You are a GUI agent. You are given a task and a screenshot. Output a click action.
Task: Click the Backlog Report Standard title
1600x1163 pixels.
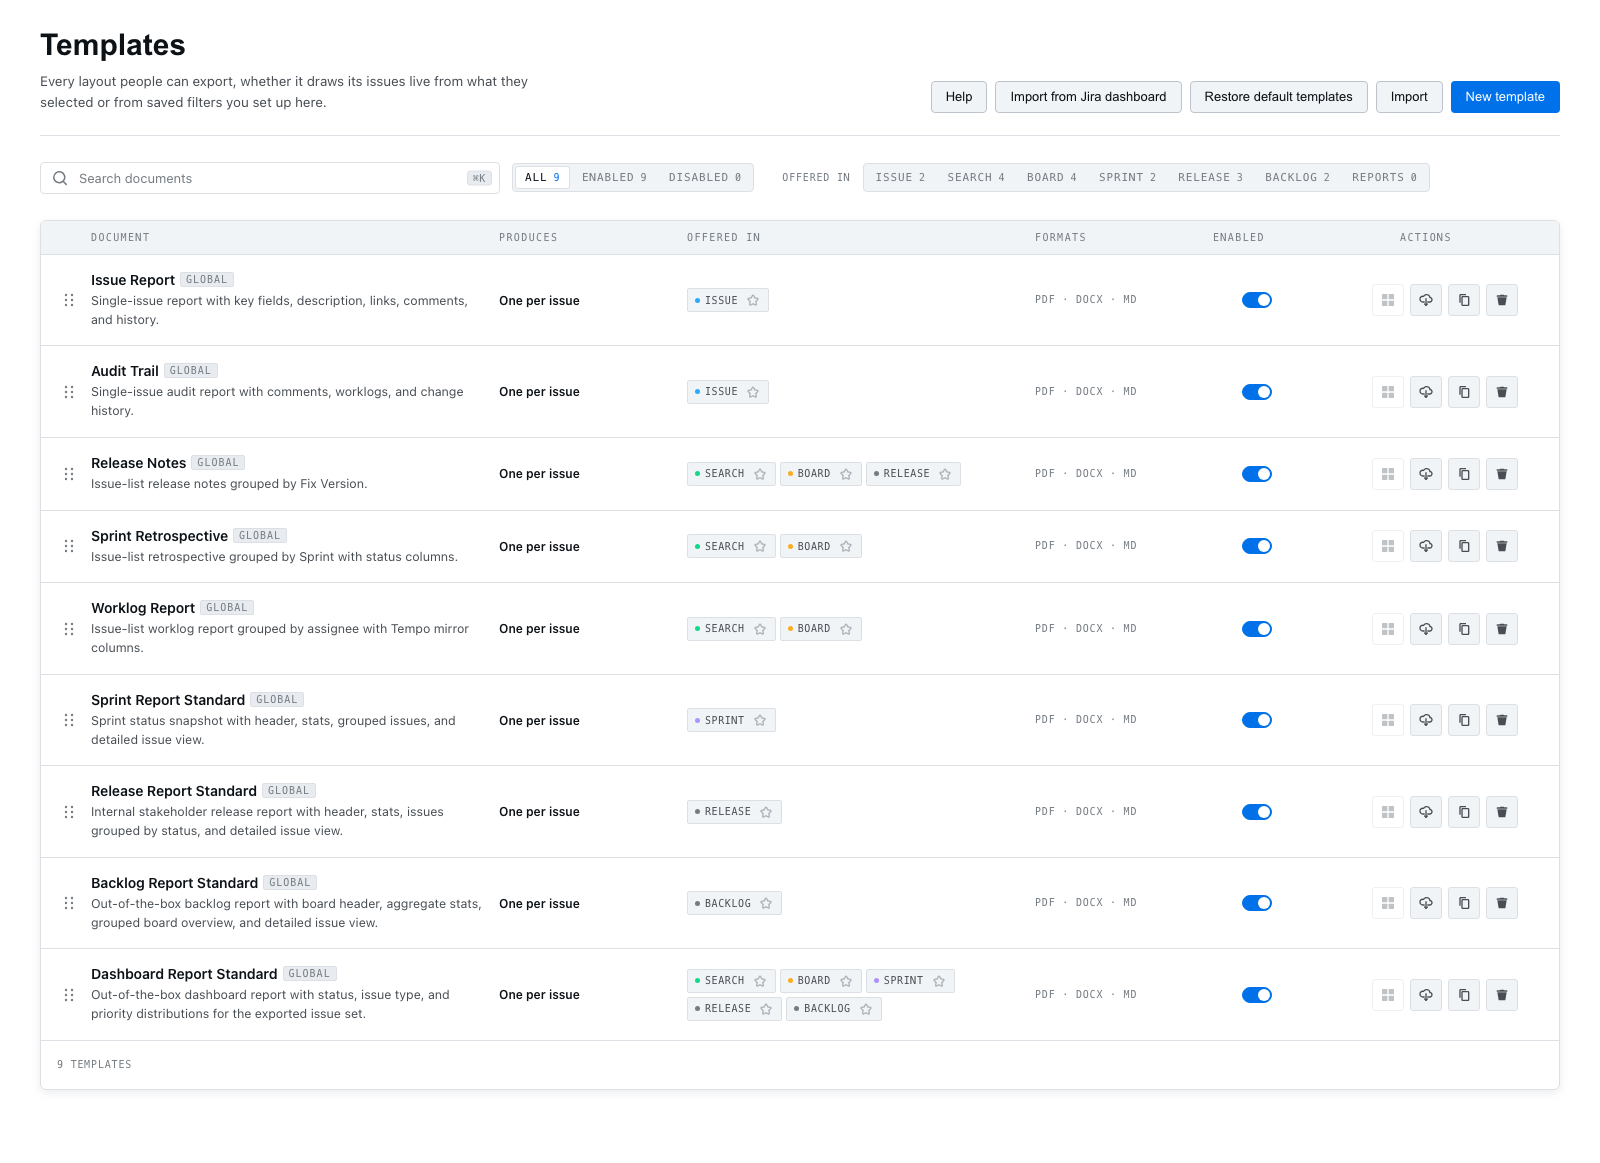174,883
